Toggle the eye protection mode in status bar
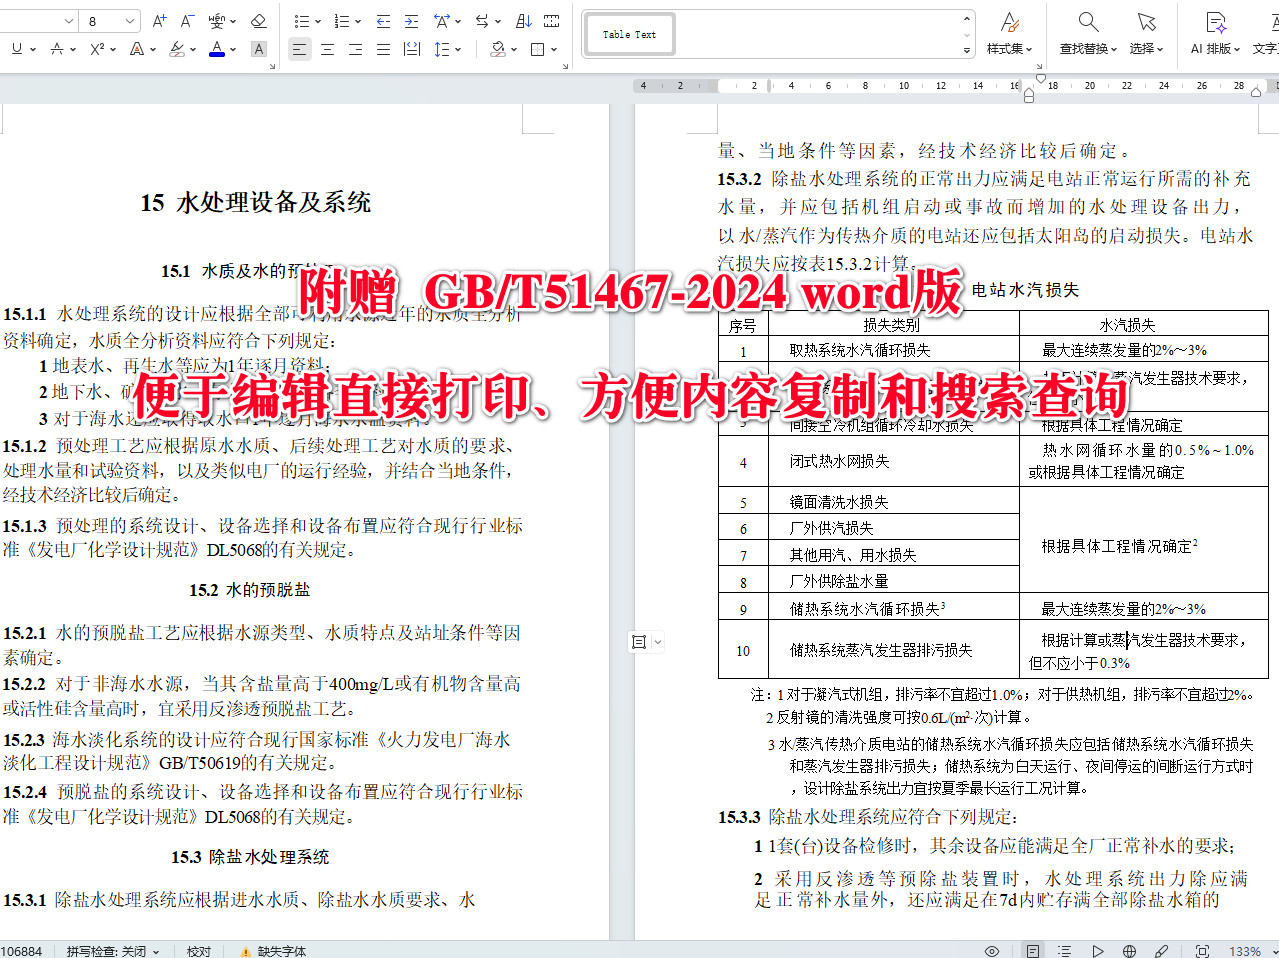The width and height of the screenshot is (1279, 958). tap(992, 951)
